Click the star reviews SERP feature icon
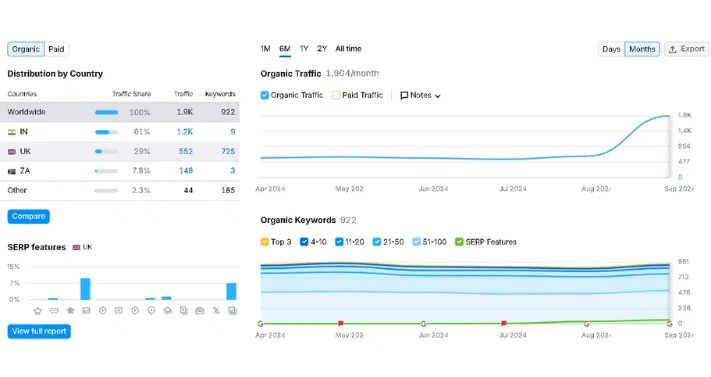 tap(70, 310)
